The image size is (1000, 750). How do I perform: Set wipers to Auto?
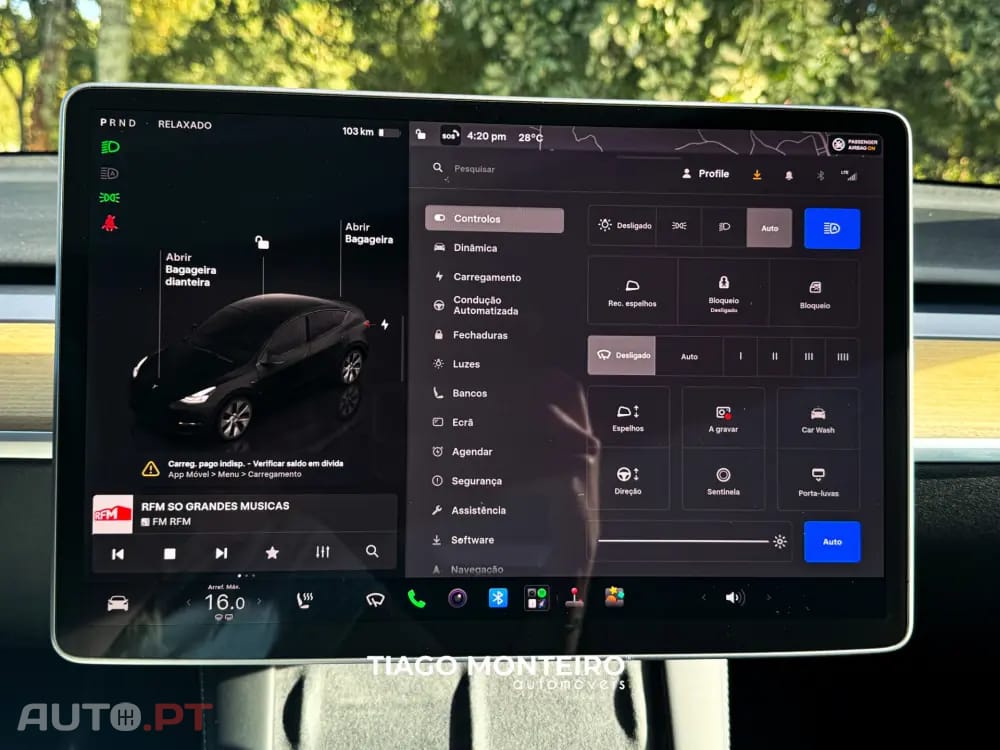689,357
